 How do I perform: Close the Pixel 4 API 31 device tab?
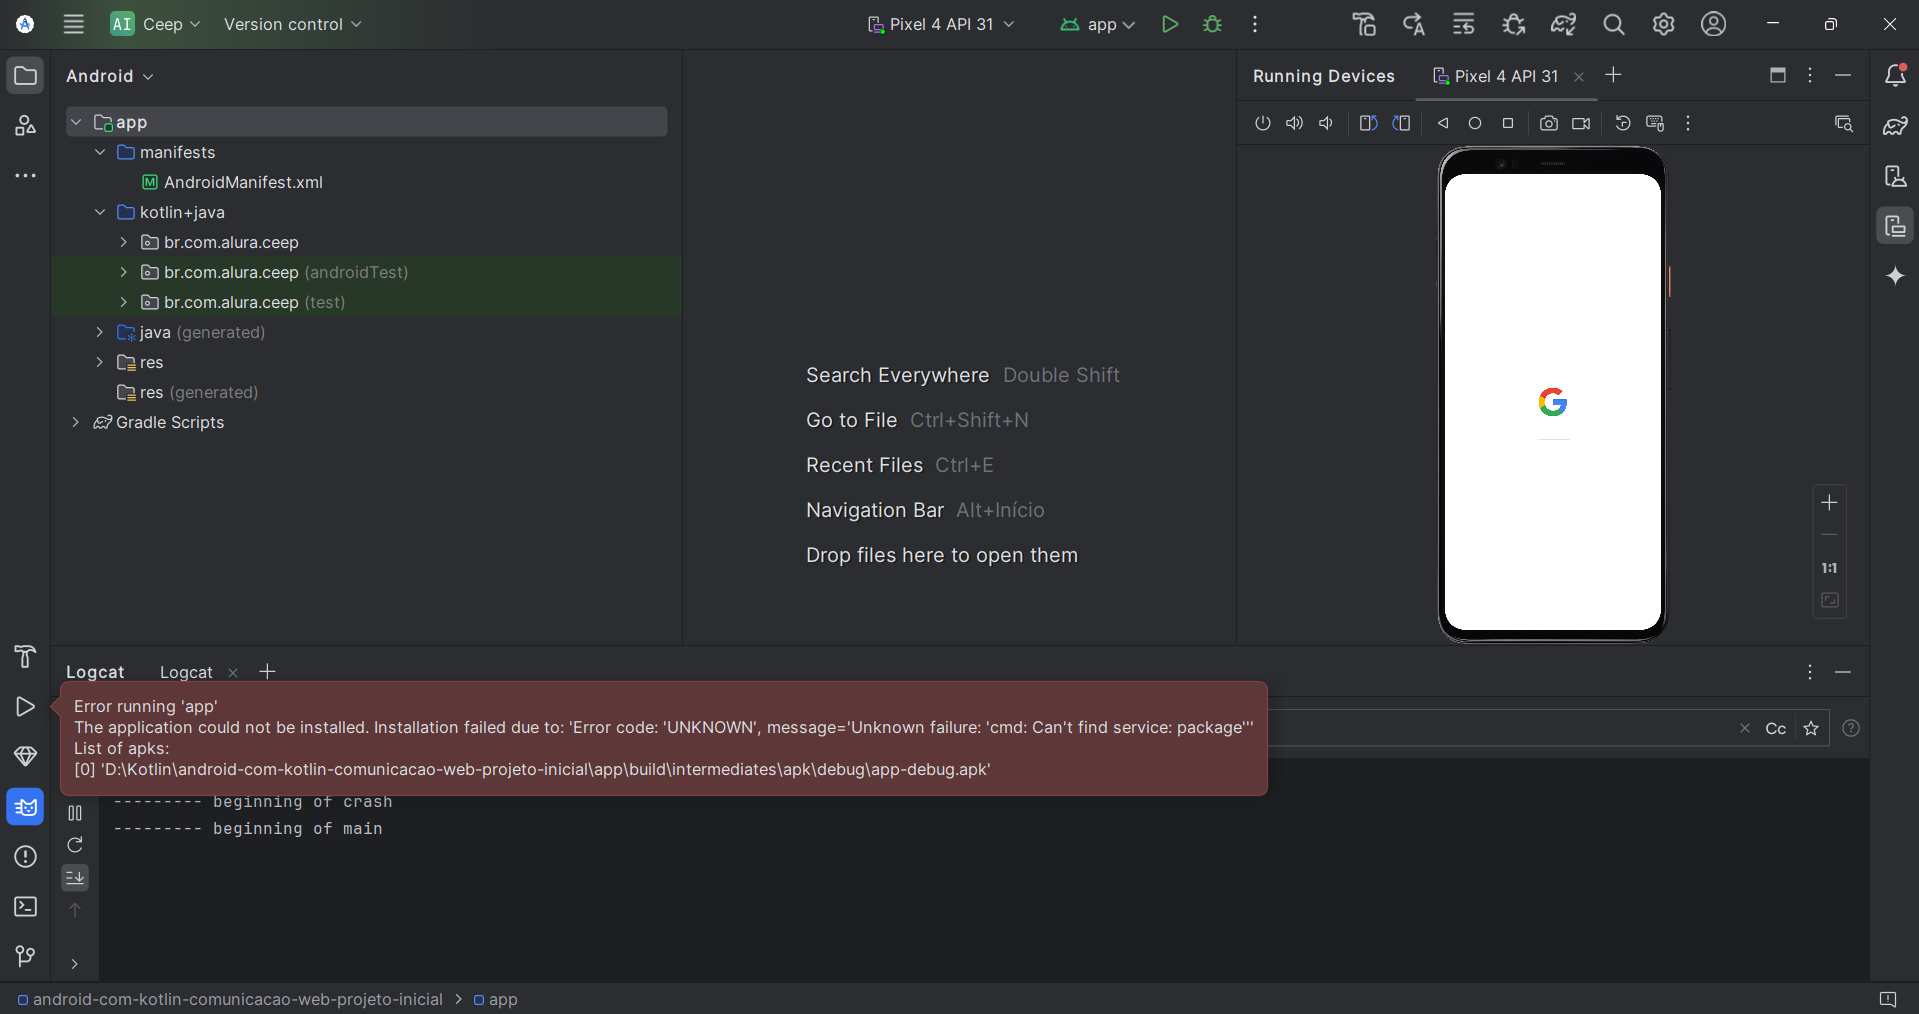1579,77
